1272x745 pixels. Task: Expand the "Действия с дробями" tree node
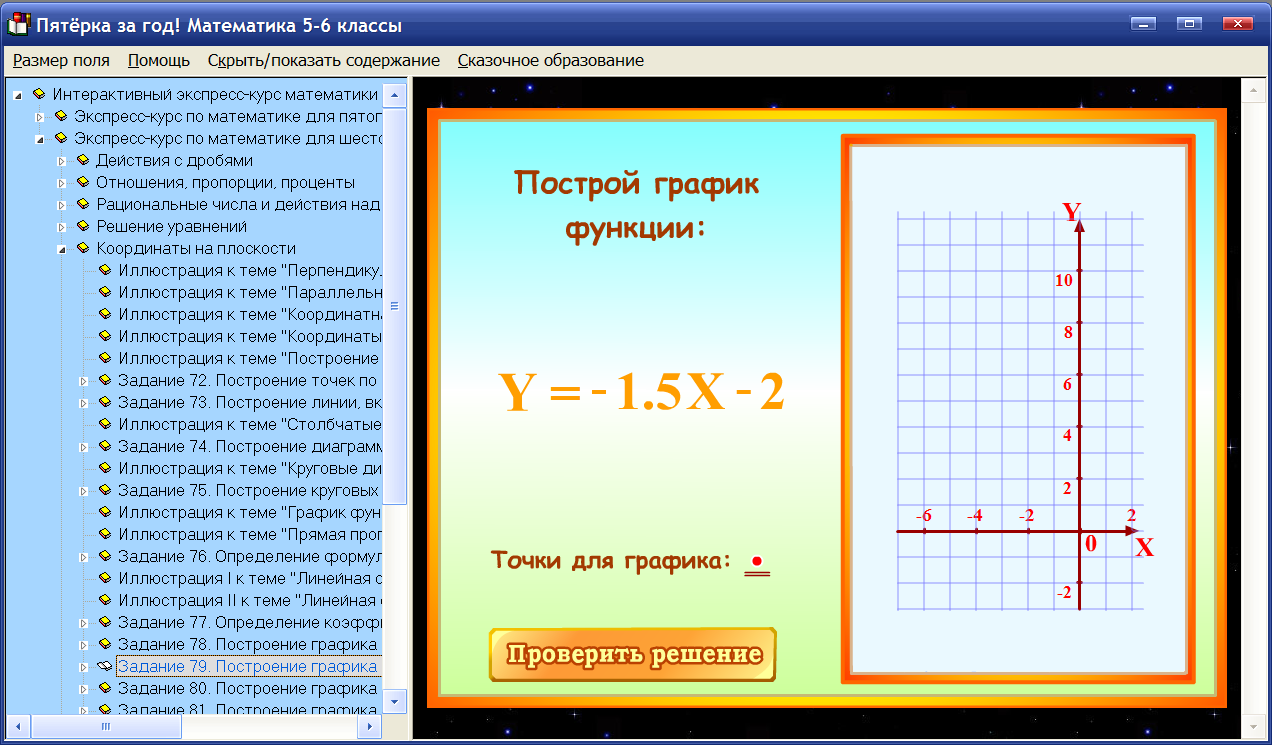[64, 160]
